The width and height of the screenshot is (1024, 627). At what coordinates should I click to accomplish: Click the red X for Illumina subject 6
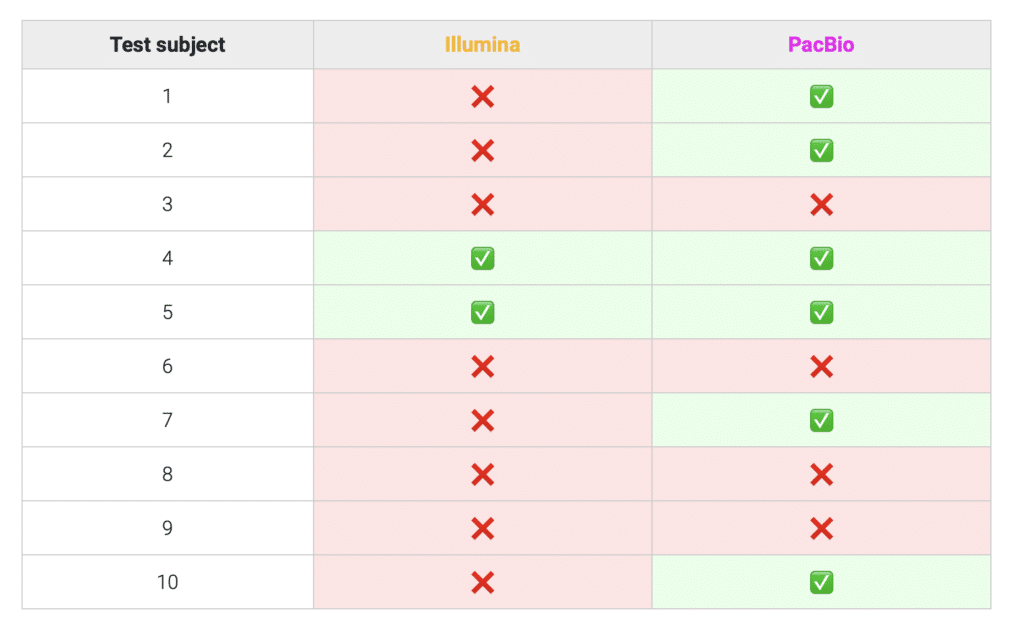[483, 366]
